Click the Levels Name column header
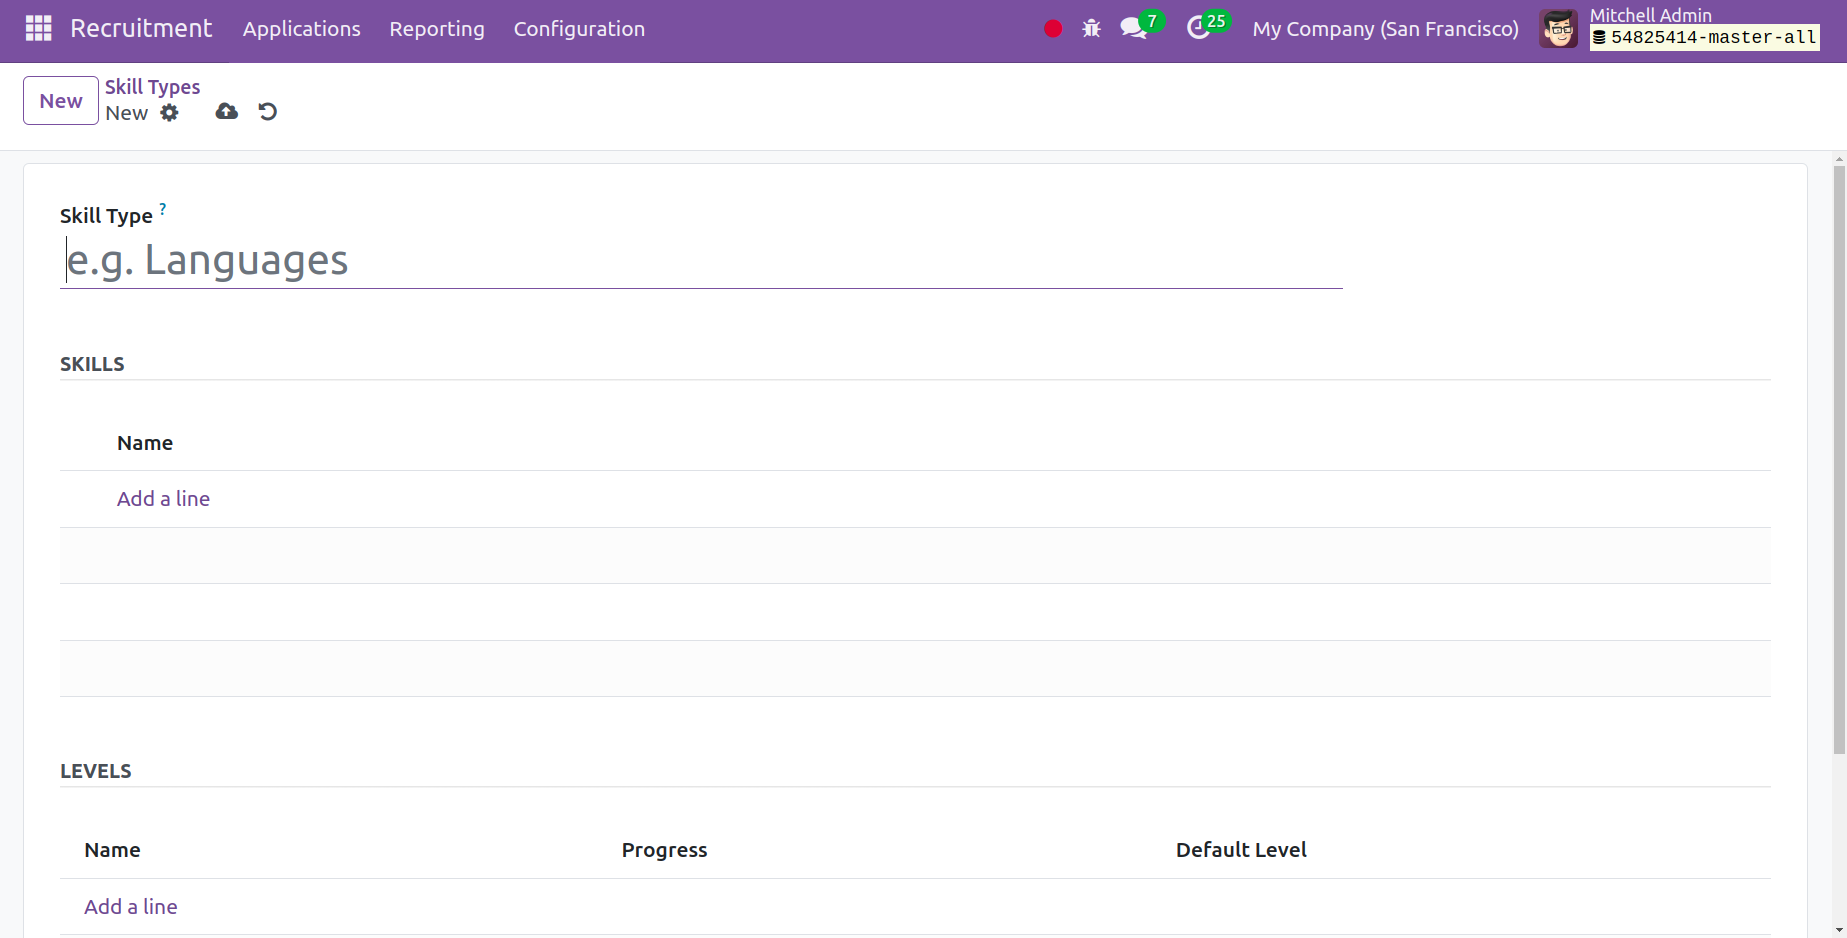The height and width of the screenshot is (938, 1847). click(x=112, y=850)
